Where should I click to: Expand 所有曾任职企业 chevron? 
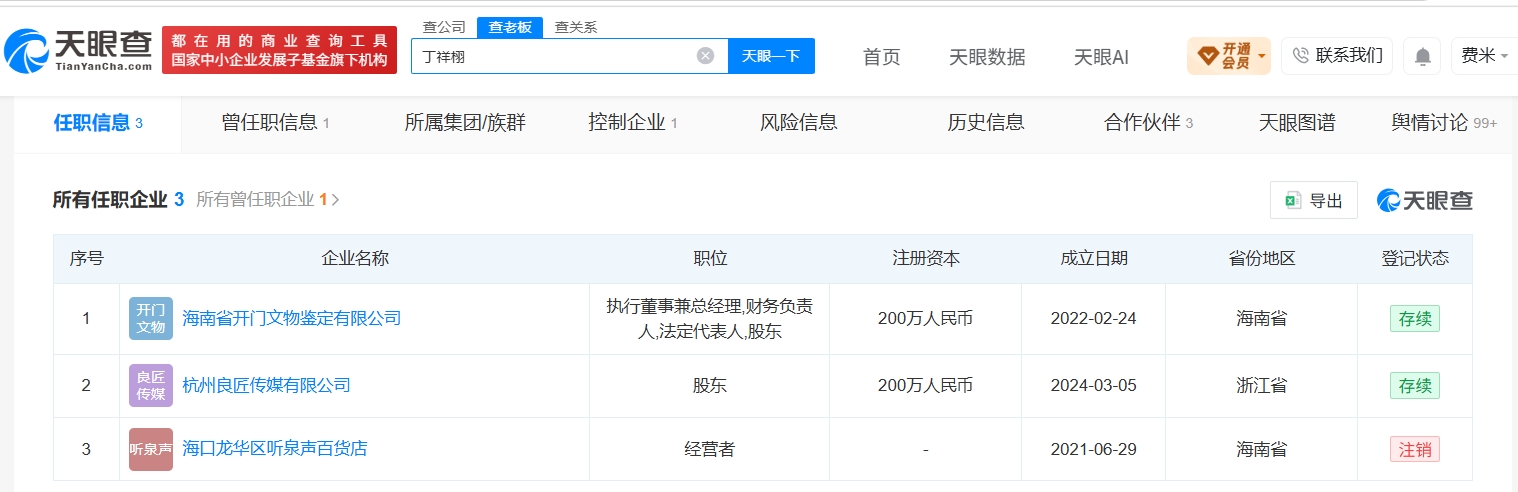(x=335, y=200)
